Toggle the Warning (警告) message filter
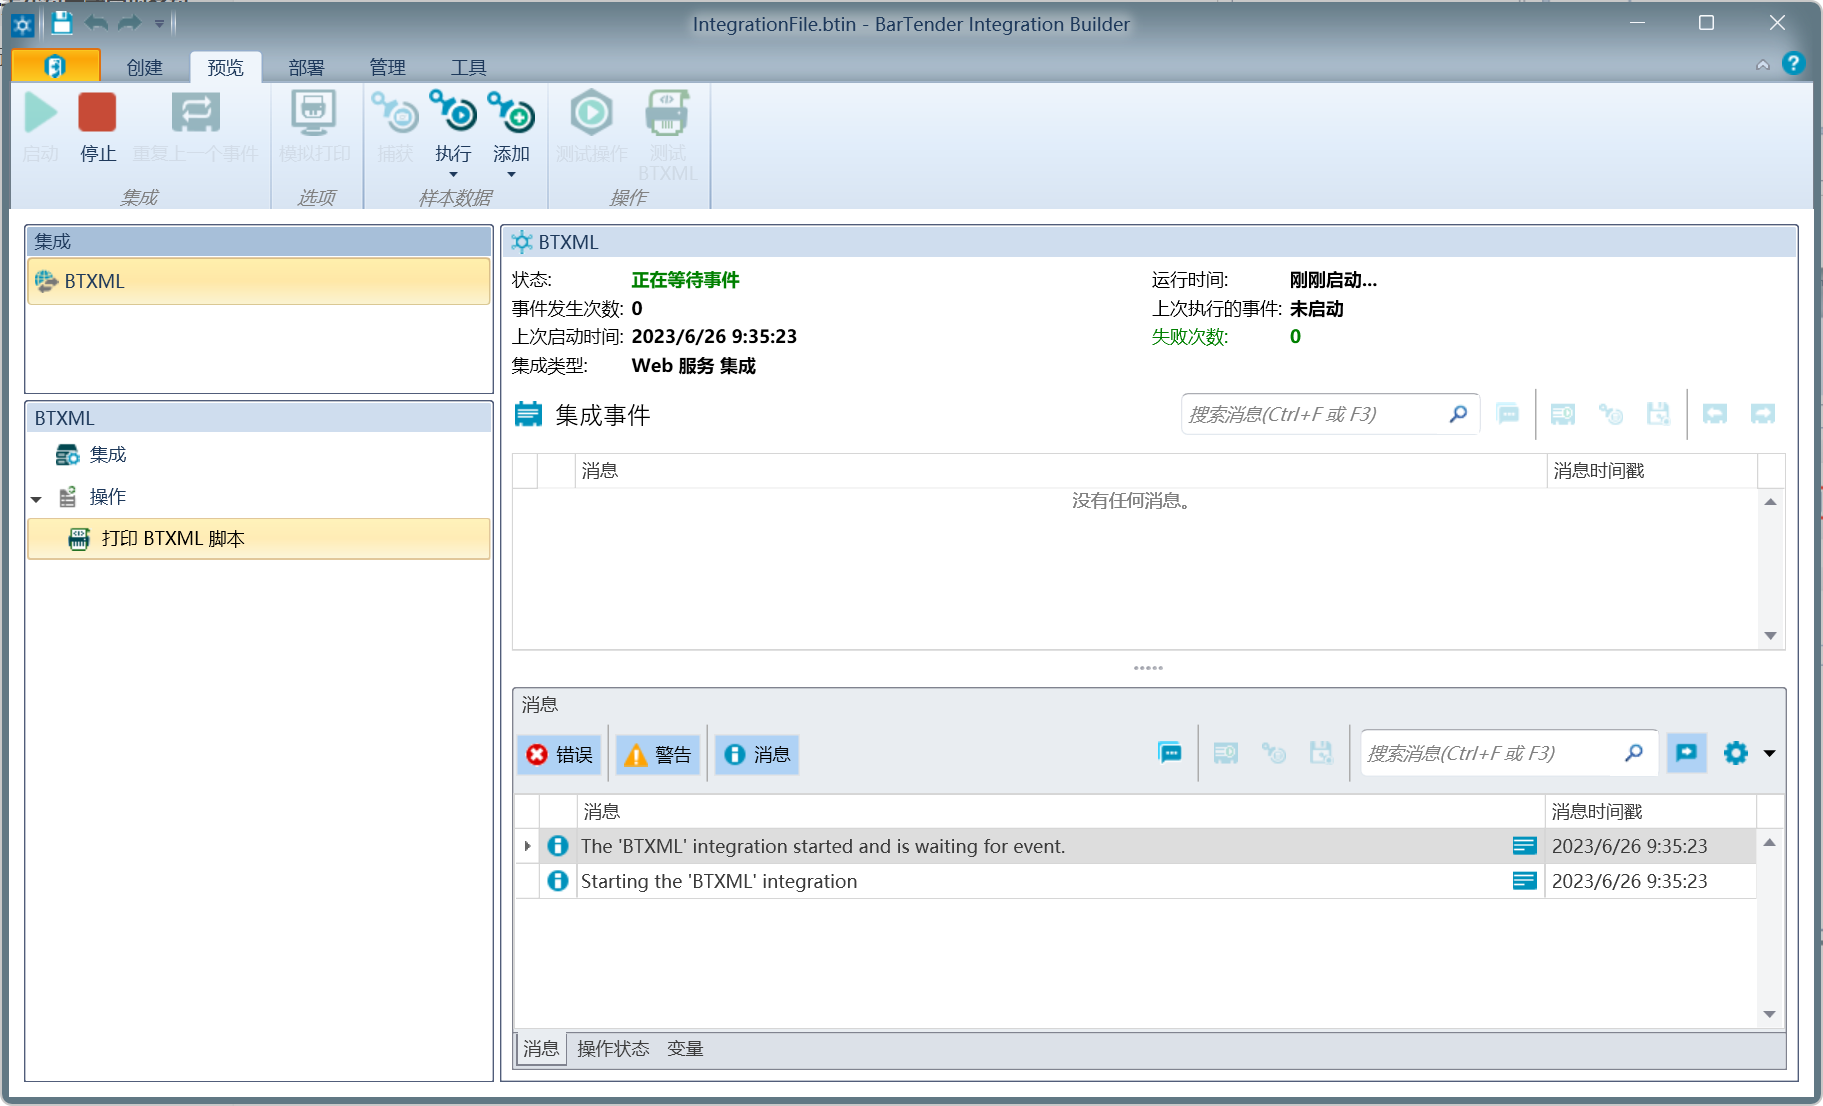Screen dimensions: 1823x1106 click(x=658, y=754)
